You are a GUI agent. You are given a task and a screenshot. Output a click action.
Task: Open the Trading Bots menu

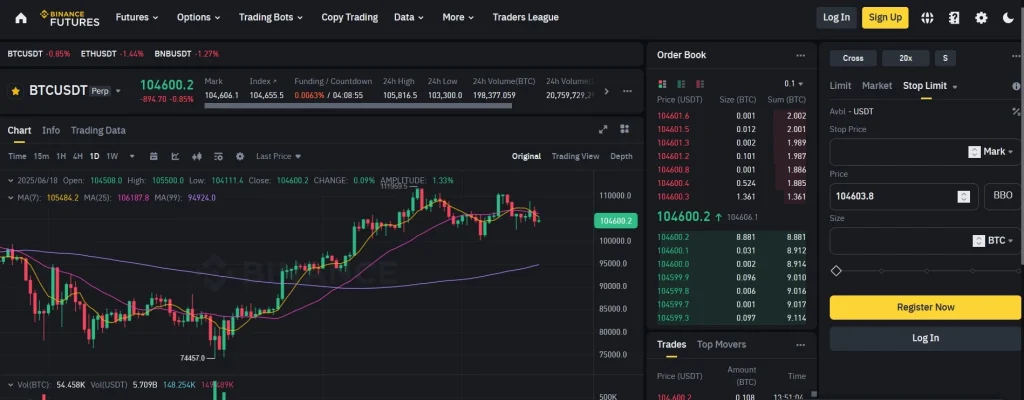pyautogui.click(x=273, y=17)
